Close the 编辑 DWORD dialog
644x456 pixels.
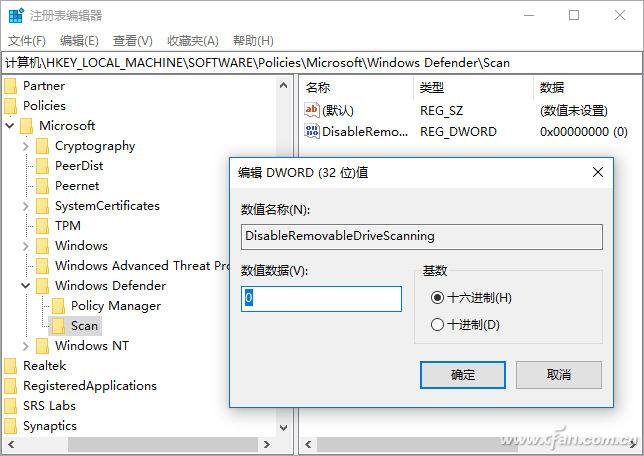598,172
